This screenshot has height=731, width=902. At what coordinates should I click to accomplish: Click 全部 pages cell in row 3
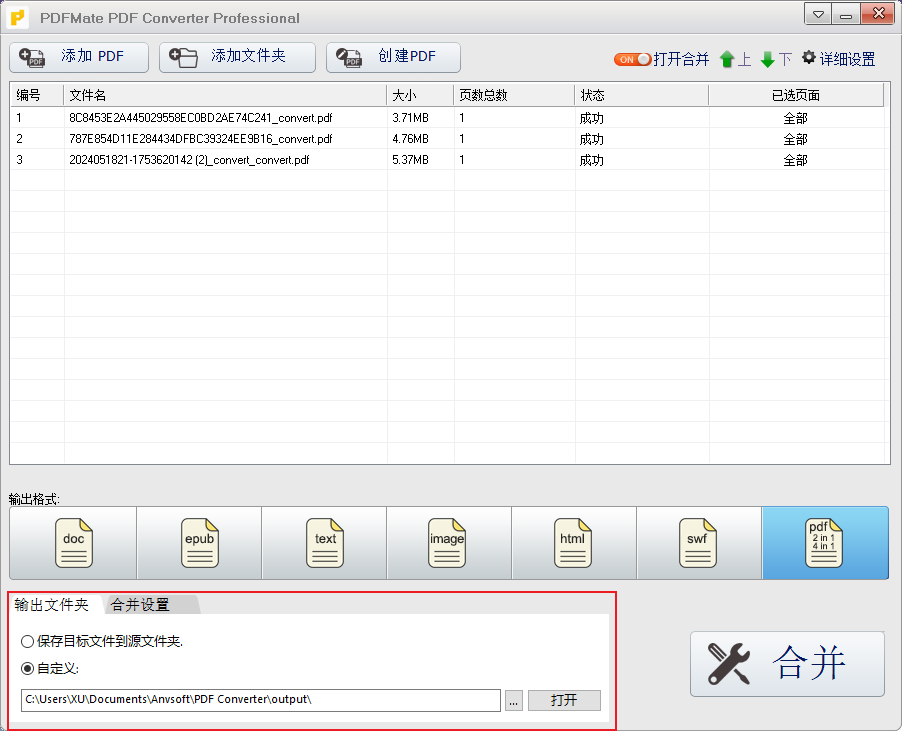point(796,160)
